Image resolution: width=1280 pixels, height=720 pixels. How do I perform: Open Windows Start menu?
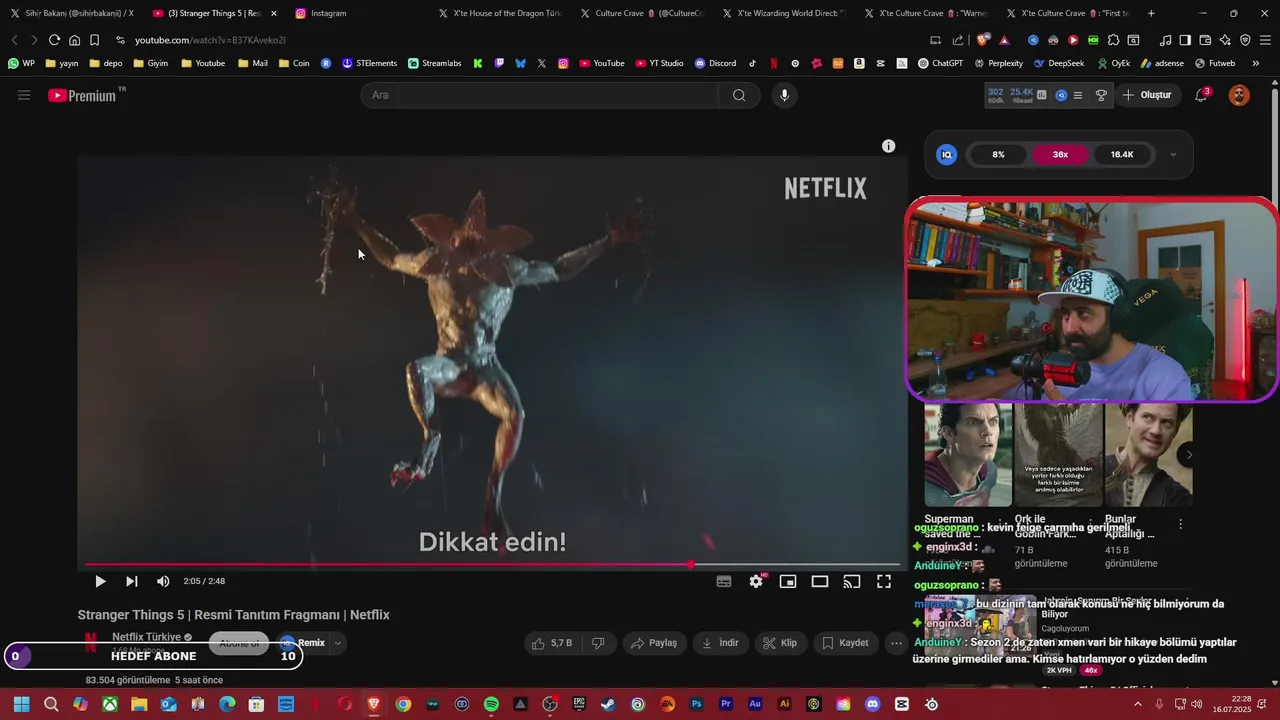[x=21, y=704]
